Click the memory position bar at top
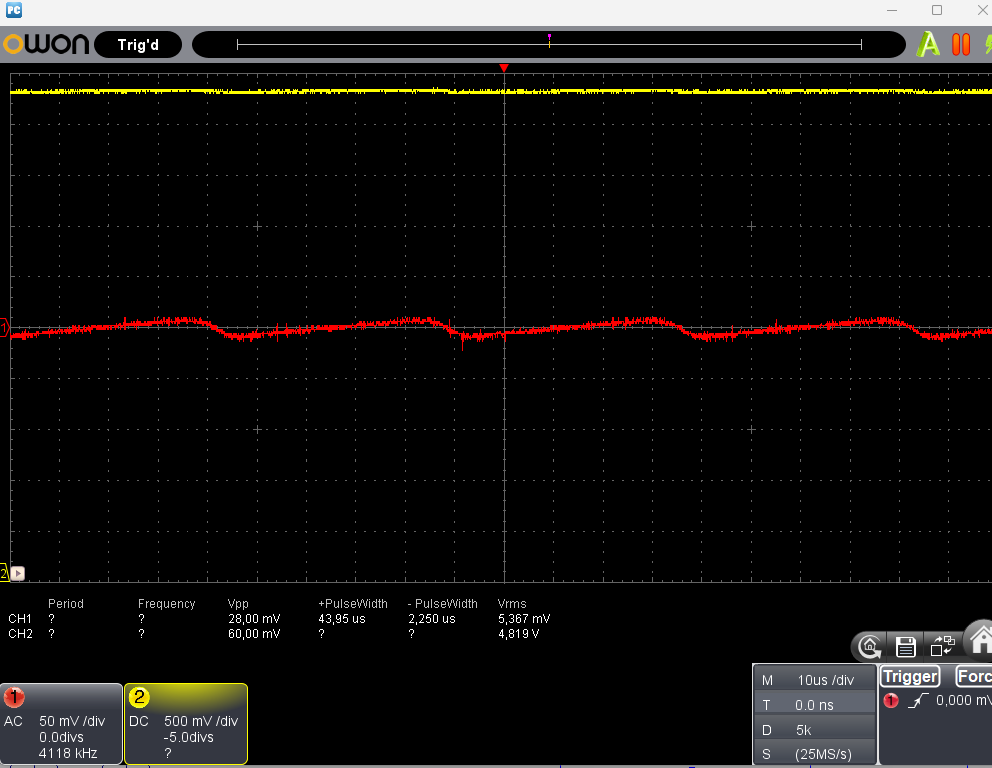The image size is (992, 768). [549, 44]
